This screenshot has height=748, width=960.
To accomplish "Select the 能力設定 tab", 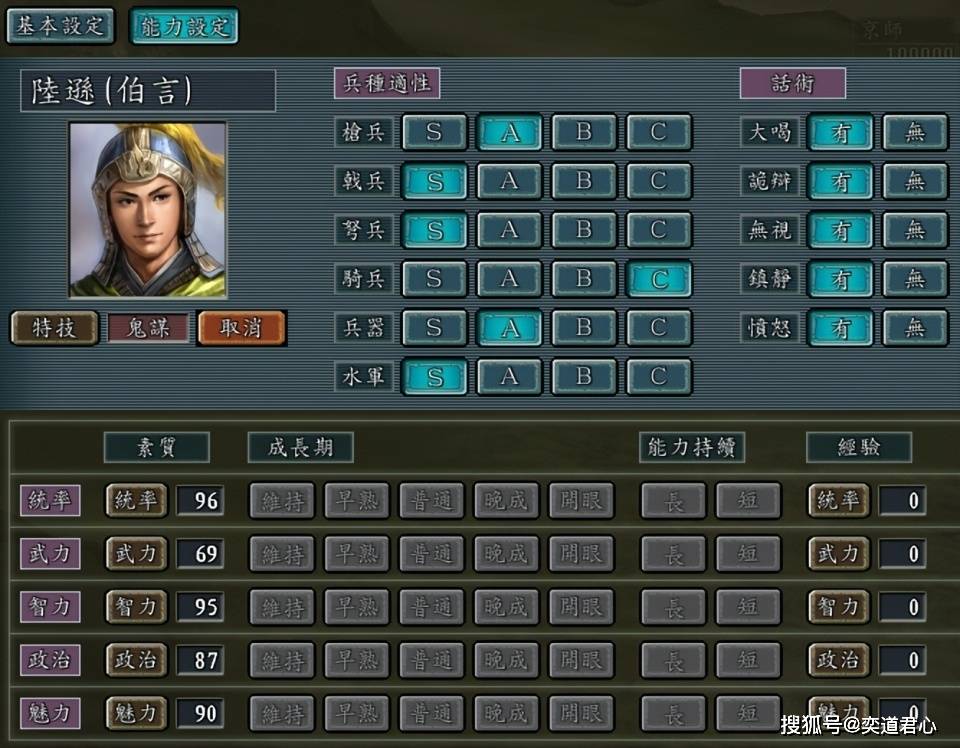I will pyautogui.click(x=184, y=26).
